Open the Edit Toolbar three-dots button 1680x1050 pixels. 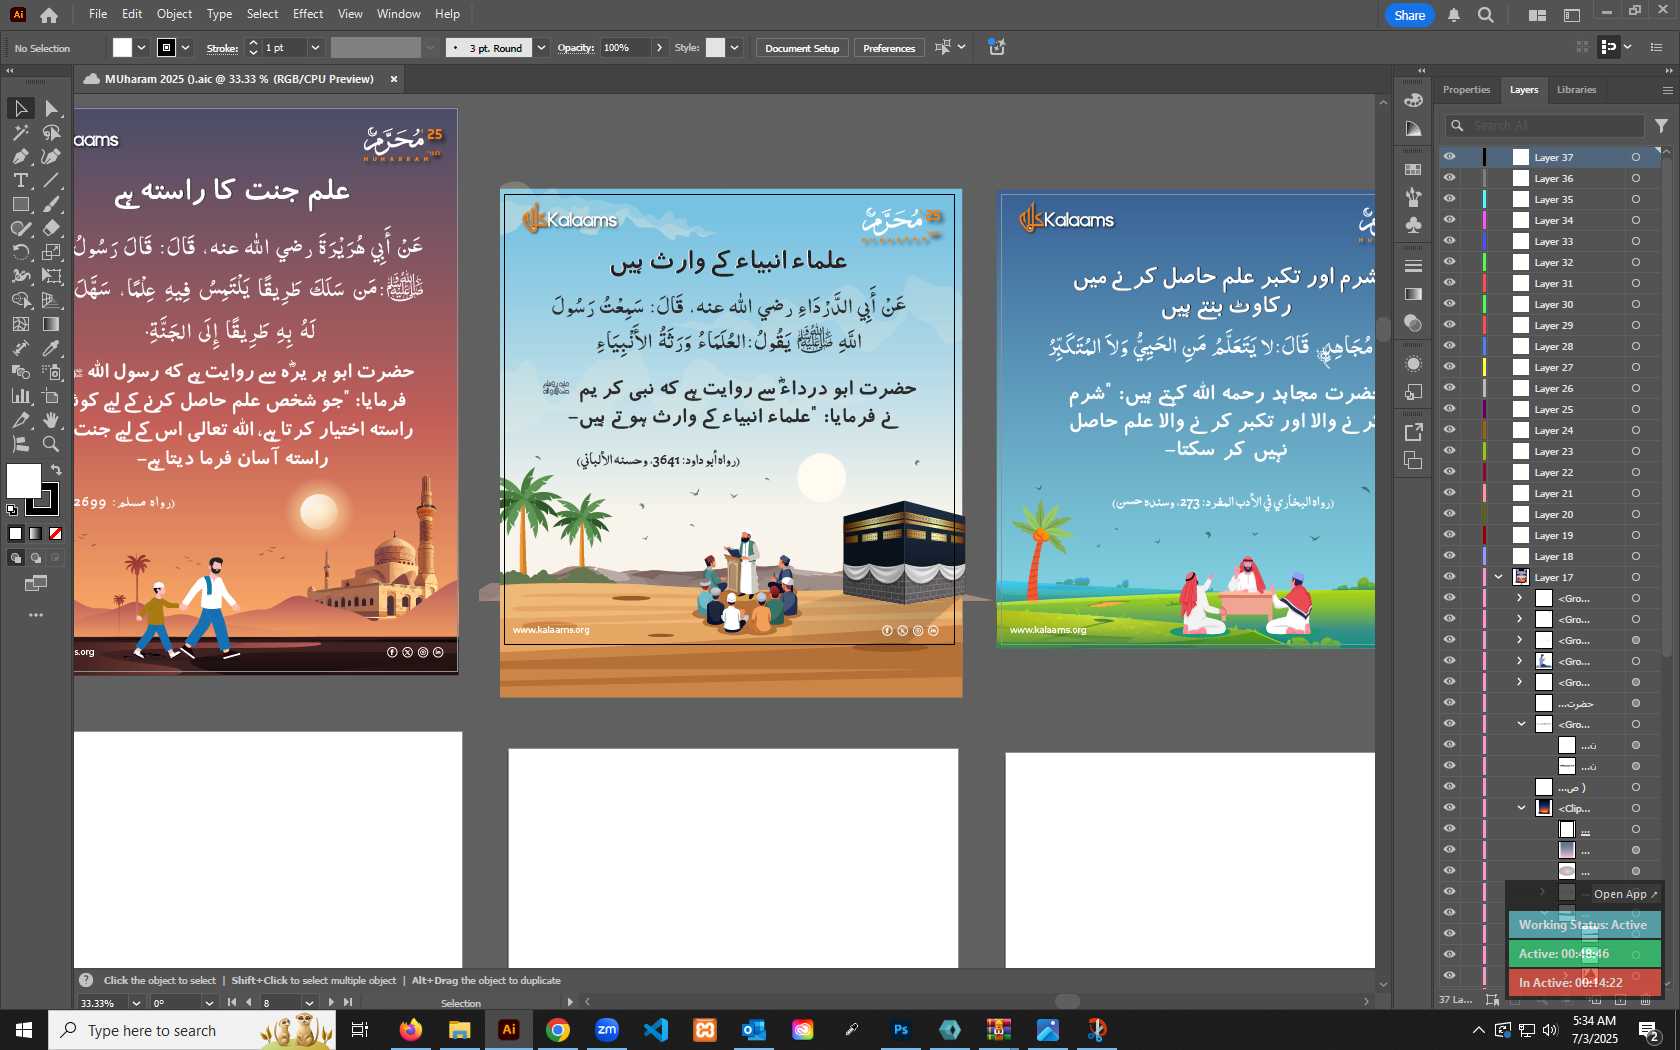click(x=36, y=615)
